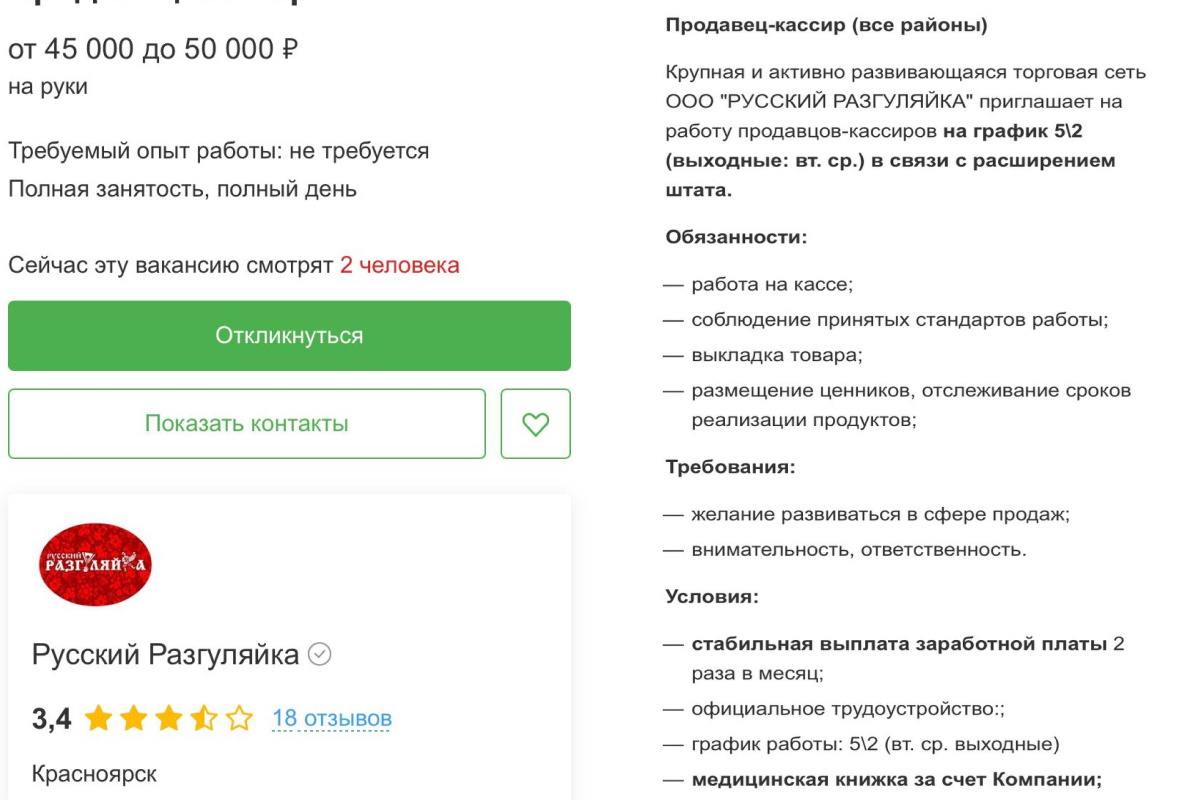The width and height of the screenshot is (1200, 800).
Task: Click the first gold rating star
Action: pyautogui.click(x=98, y=718)
